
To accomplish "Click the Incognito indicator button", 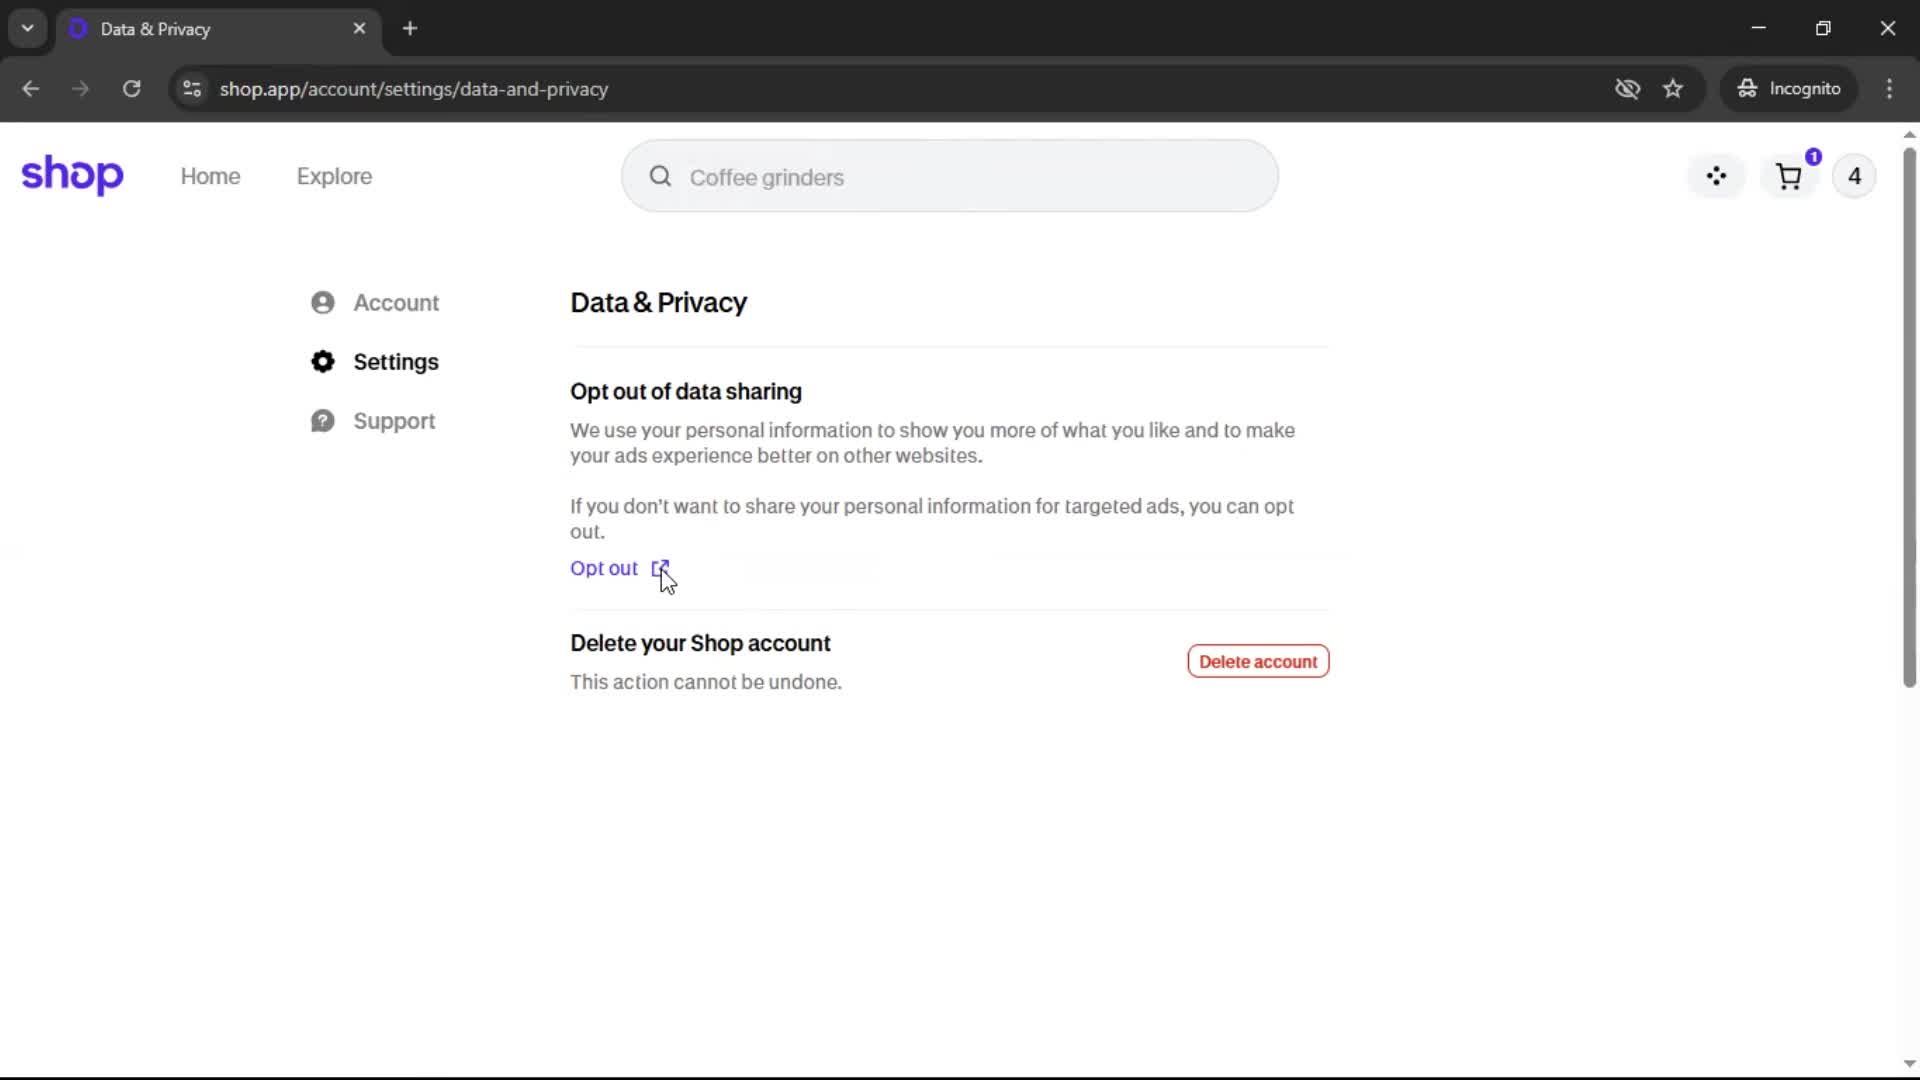I will coord(1789,89).
